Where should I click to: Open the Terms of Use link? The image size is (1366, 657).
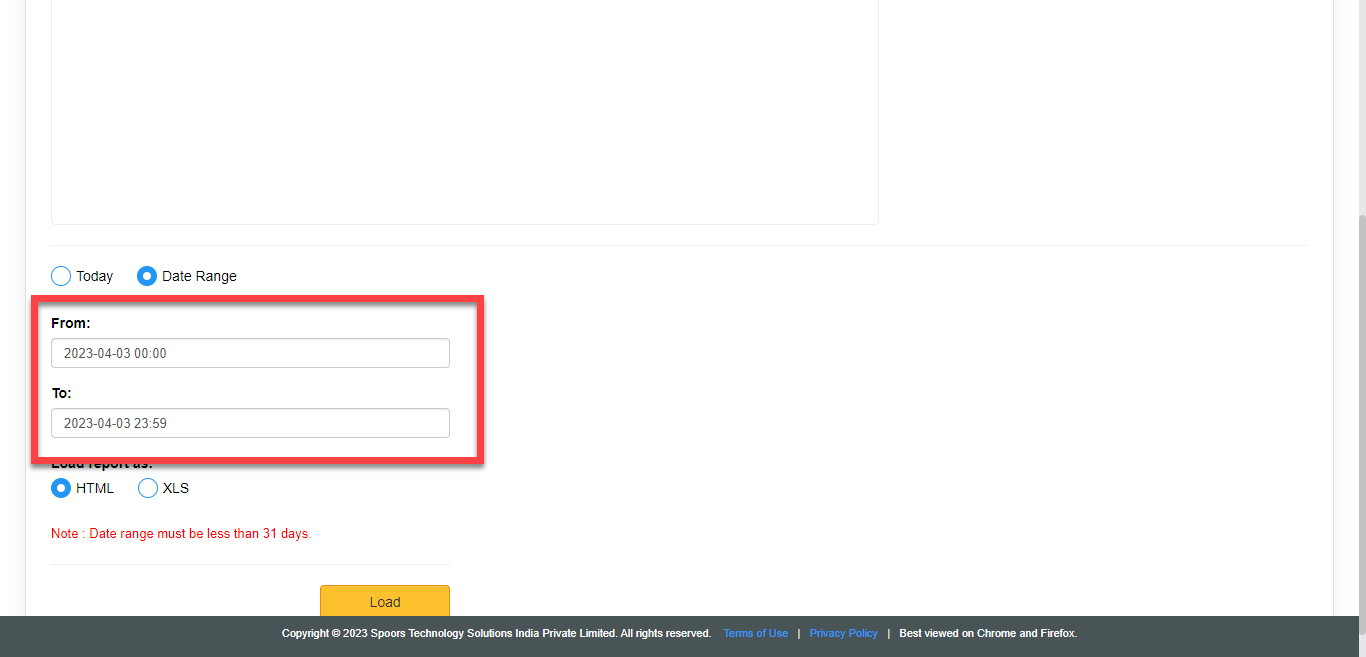click(755, 633)
